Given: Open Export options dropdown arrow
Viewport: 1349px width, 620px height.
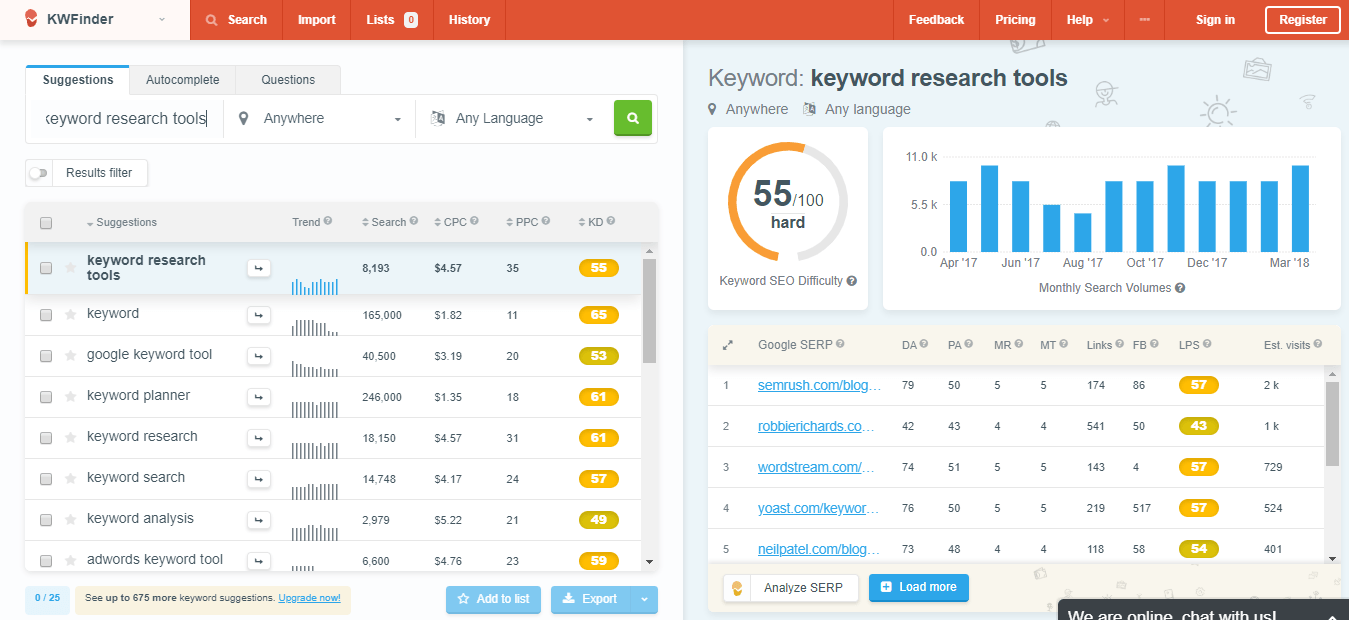Looking at the screenshot, I should click(x=644, y=599).
